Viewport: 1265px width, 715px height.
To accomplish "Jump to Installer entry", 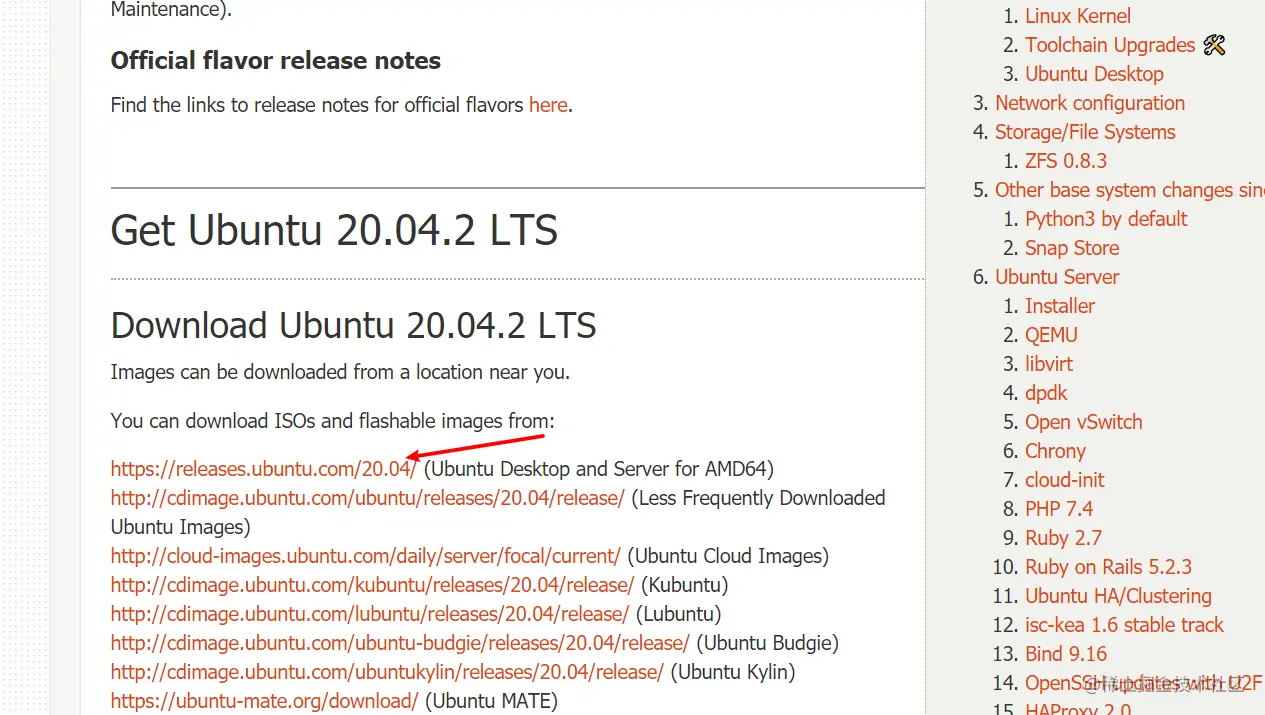I will click(x=1060, y=306).
